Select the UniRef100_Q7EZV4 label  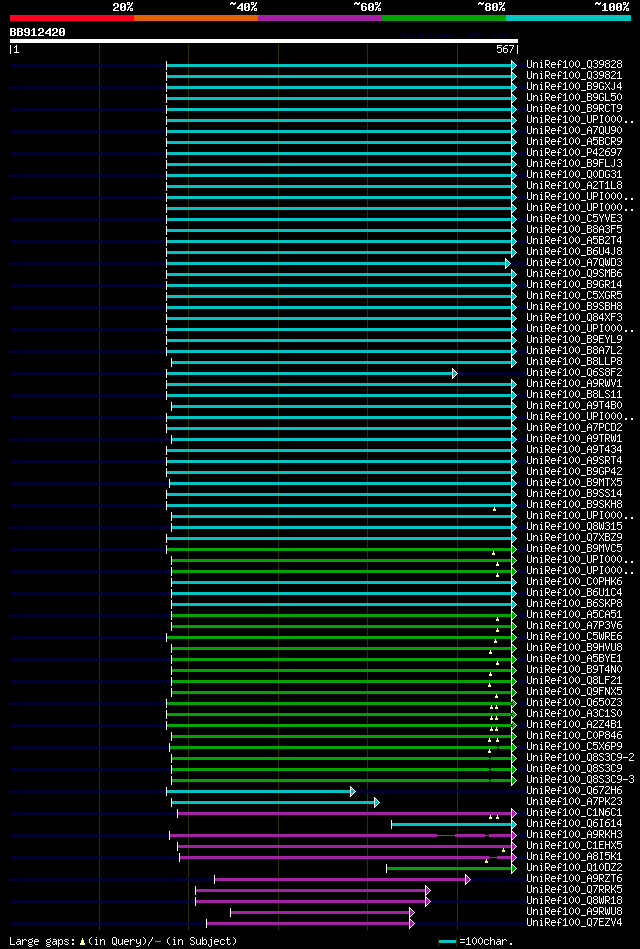coord(574,923)
